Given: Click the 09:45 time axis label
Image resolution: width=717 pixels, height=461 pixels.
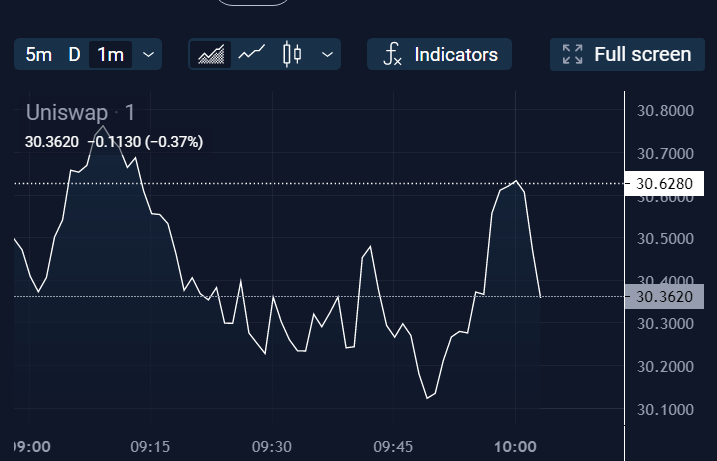Looking at the screenshot, I should click(x=393, y=446).
